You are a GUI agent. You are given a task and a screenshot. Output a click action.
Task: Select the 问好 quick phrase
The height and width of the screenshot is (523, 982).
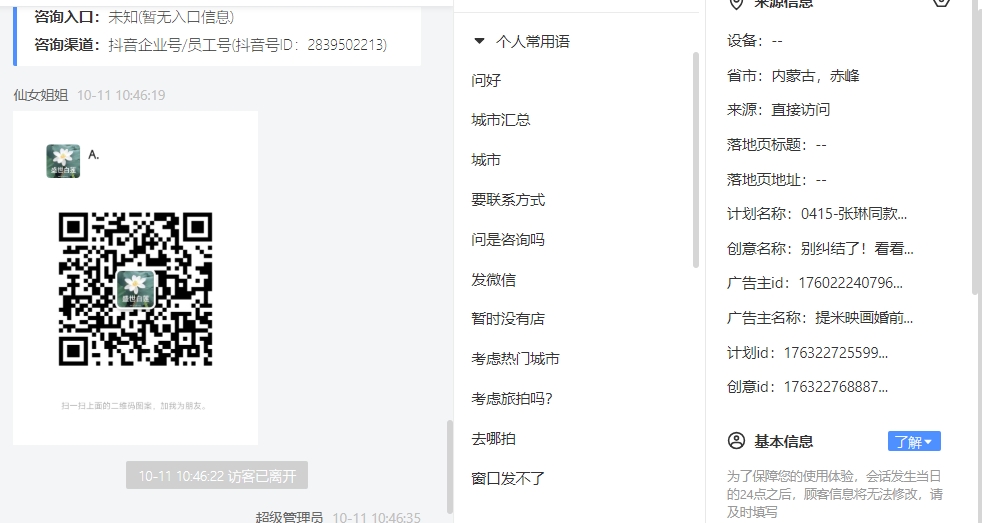486,80
